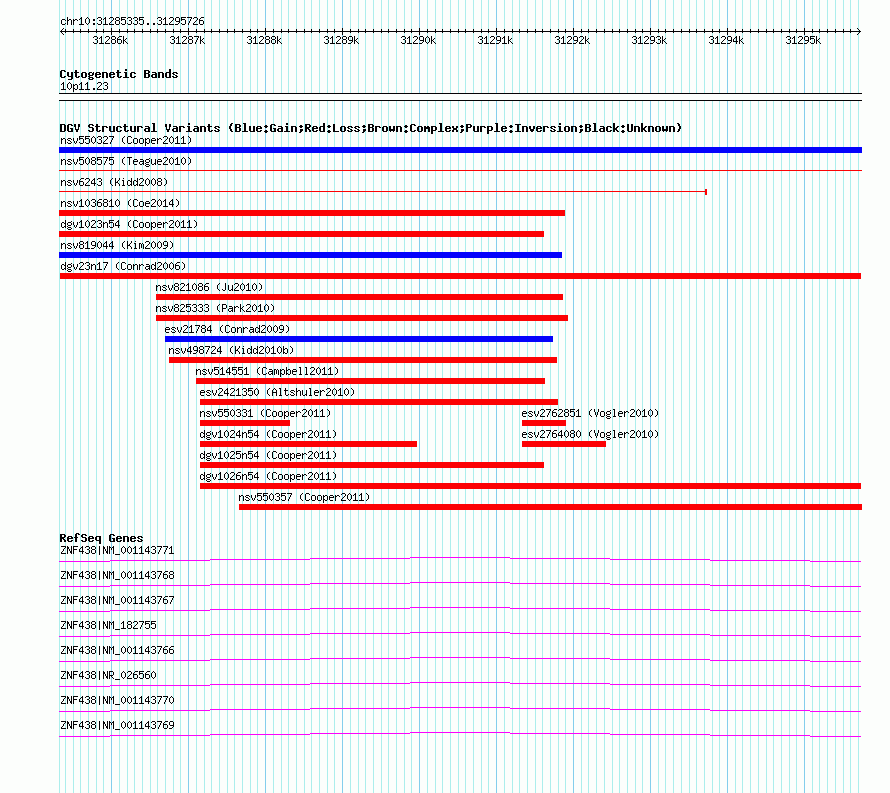The height and width of the screenshot is (793, 890).
Task: Click the esv2764080 (Vogler2010) label
Action: point(590,434)
